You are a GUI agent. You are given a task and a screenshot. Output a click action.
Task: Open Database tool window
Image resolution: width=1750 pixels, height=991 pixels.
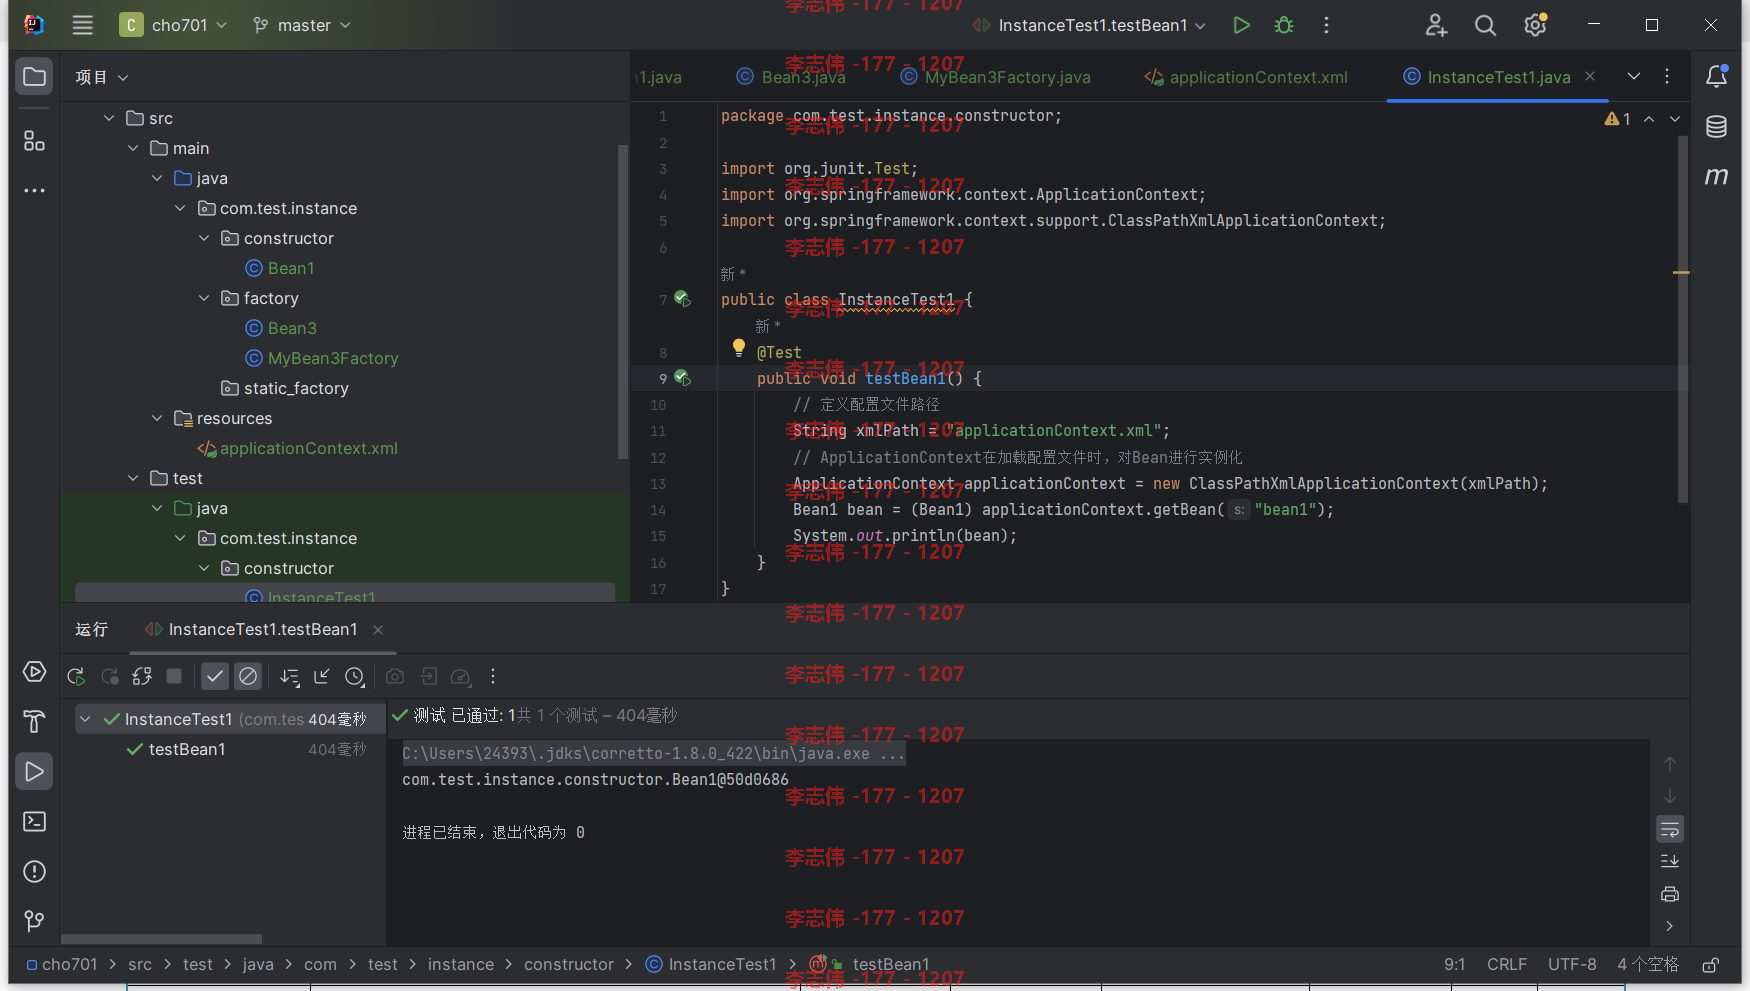click(x=1716, y=126)
